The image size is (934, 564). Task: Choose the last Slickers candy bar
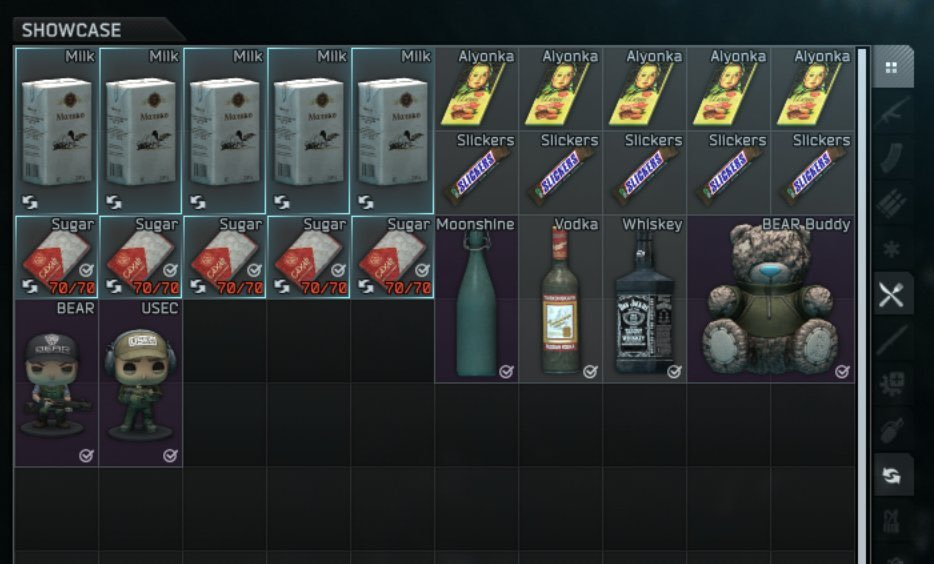click(x=812, y=173)
